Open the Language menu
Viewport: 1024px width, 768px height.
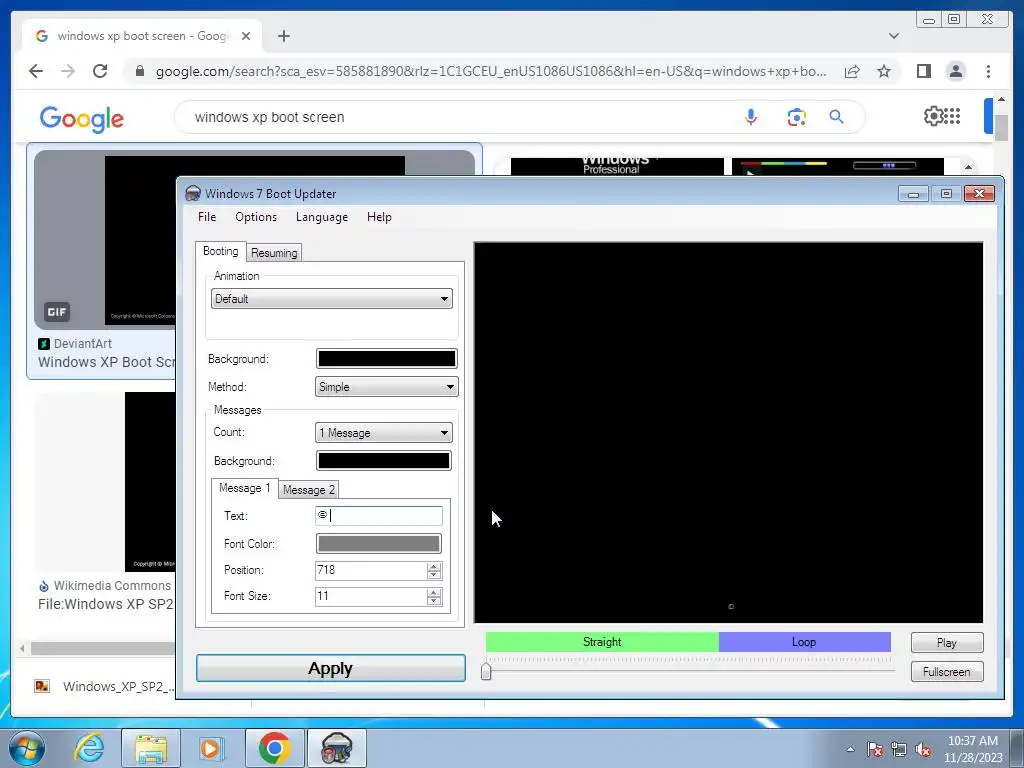pos(321,217)
